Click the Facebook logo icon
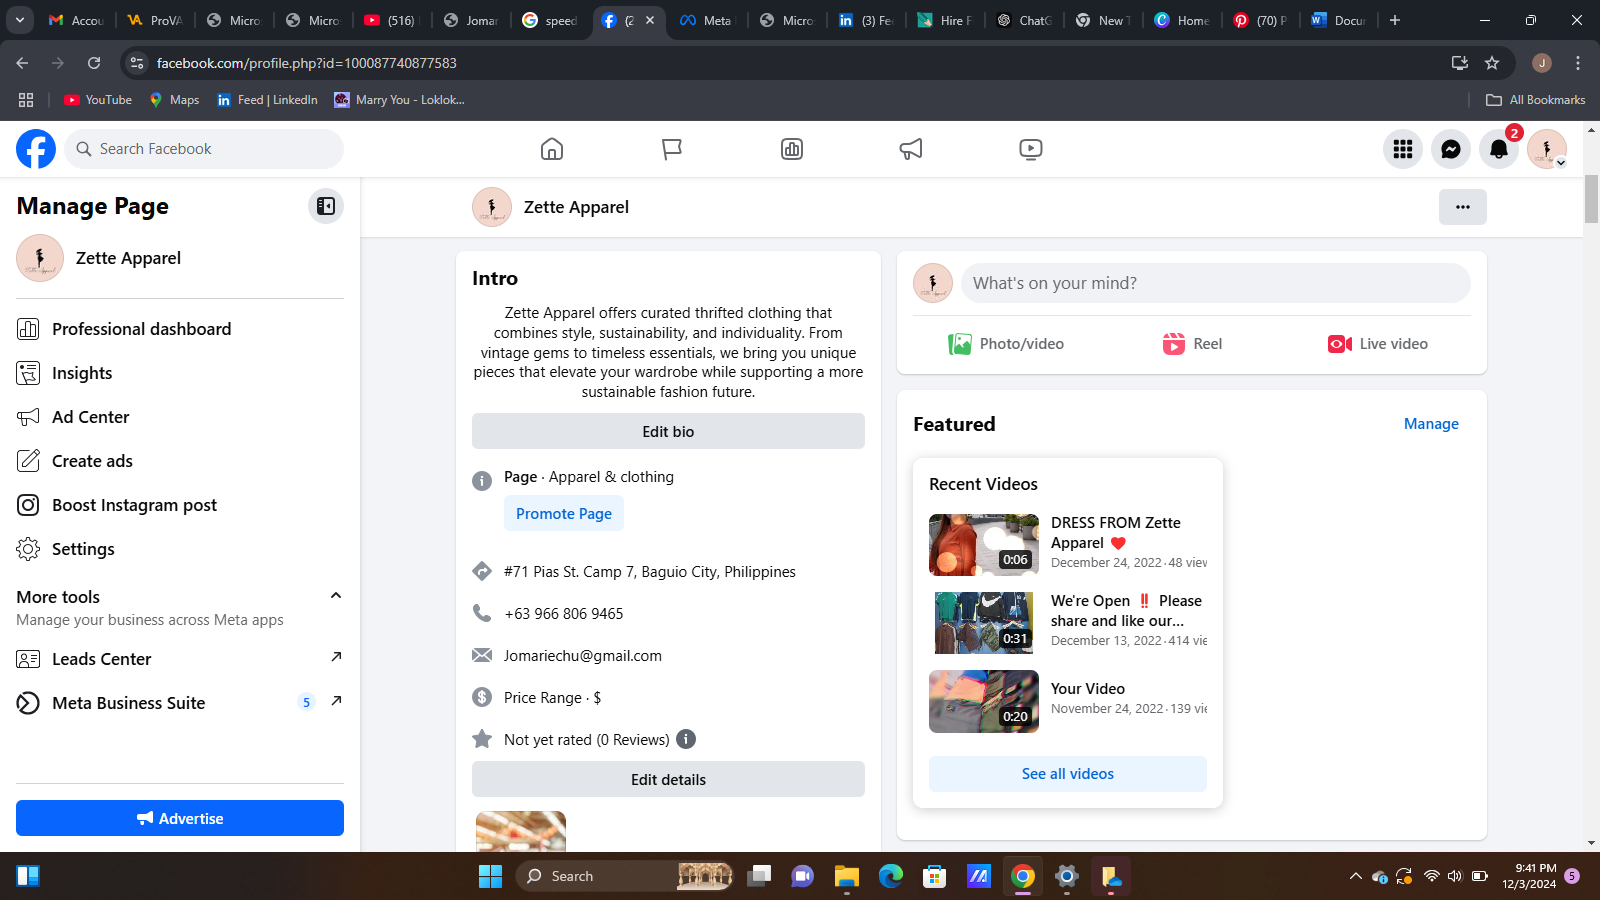The image size is (1600, 900). [x=36, y=149]
